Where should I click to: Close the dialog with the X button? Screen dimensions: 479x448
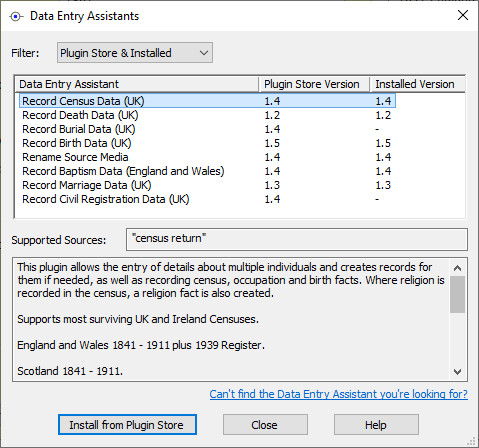coord(463,15)
